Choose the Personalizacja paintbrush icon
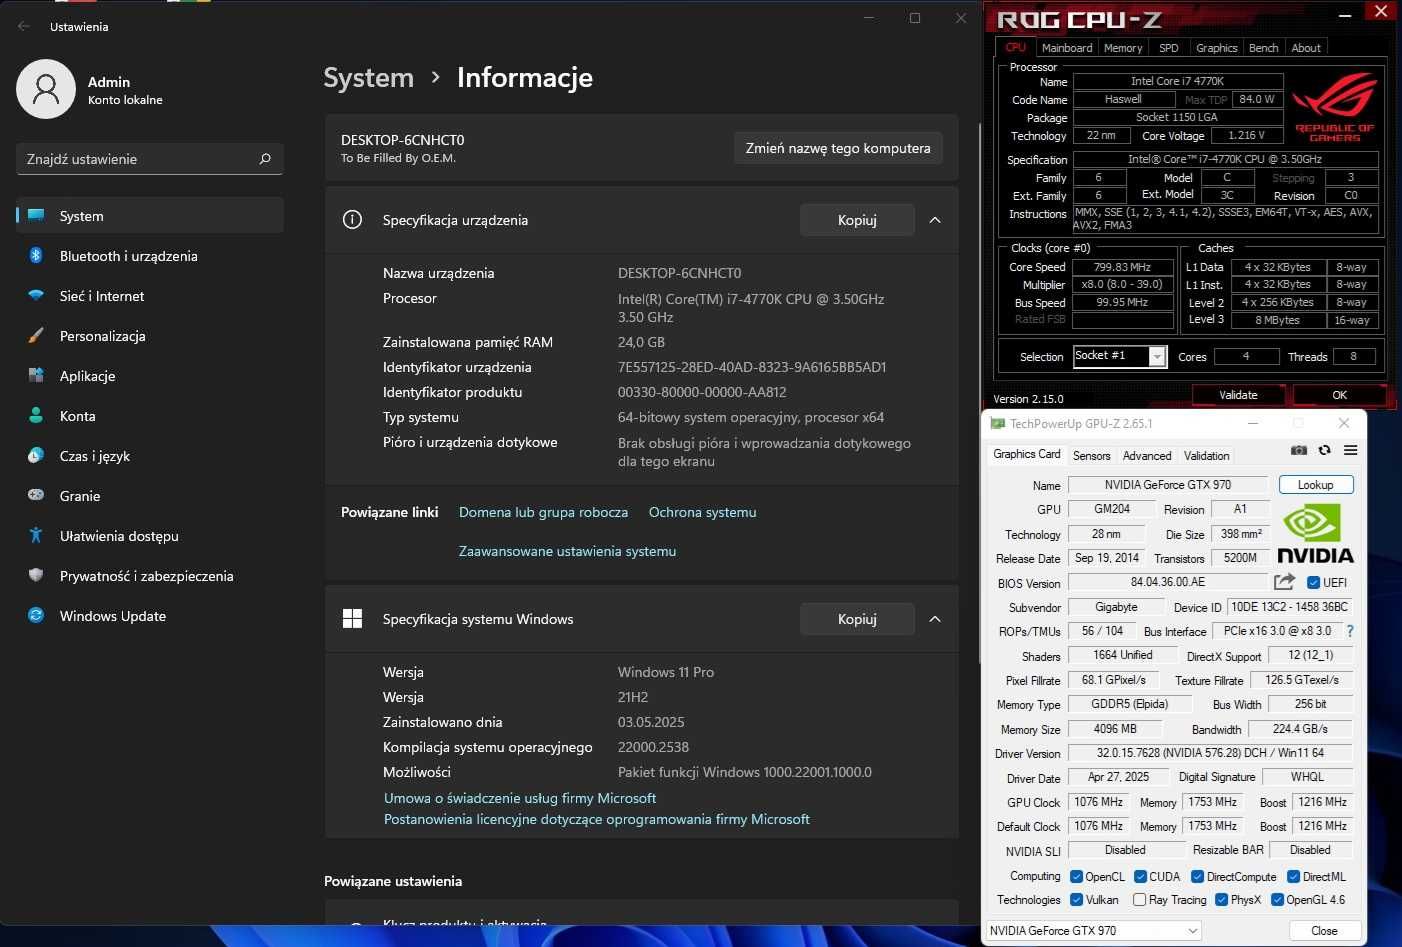This screenshot has width=1402, height=947. pyautogui.click(x=36, y=335)
